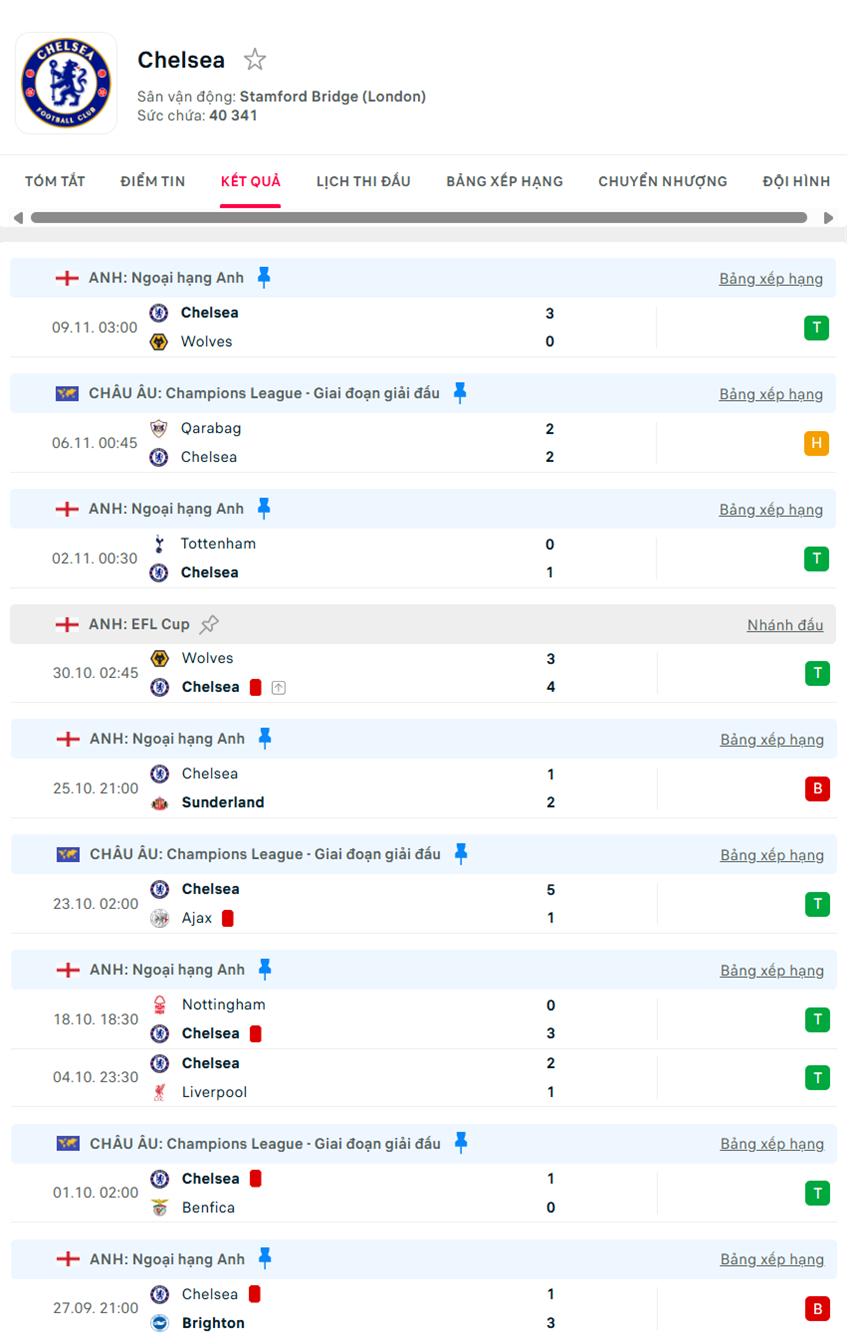This screenshot has width=850, height=1334.
Task: Toggle the favorite star next to Chelsea
Action: tap(255, 60)
